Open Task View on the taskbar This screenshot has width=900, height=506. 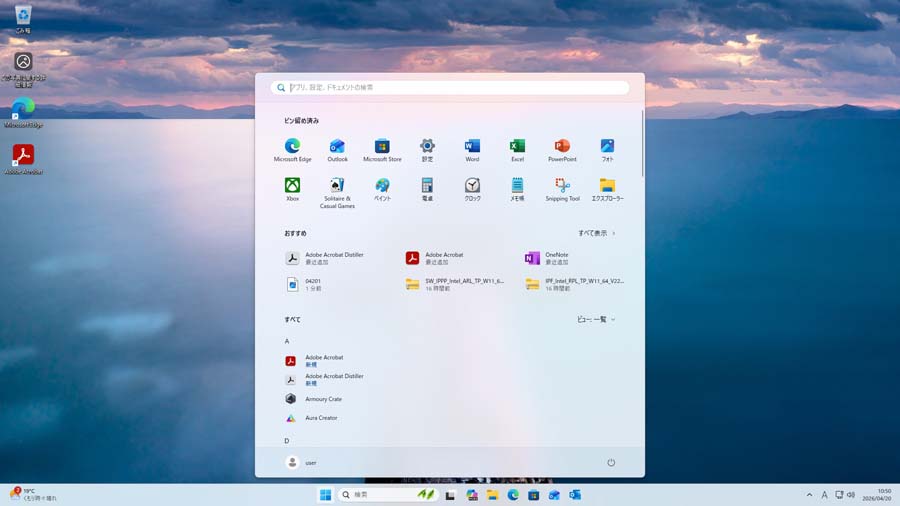pos(450,495)
